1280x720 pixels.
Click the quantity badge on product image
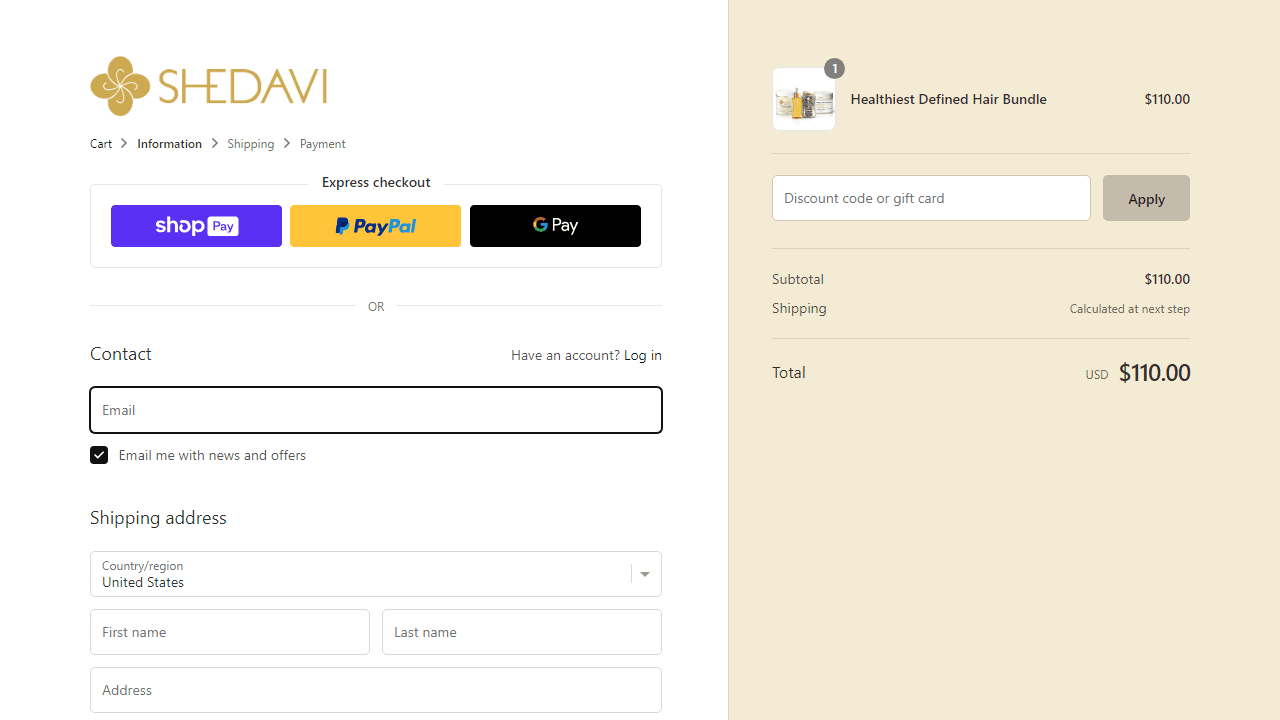point(834,68)
